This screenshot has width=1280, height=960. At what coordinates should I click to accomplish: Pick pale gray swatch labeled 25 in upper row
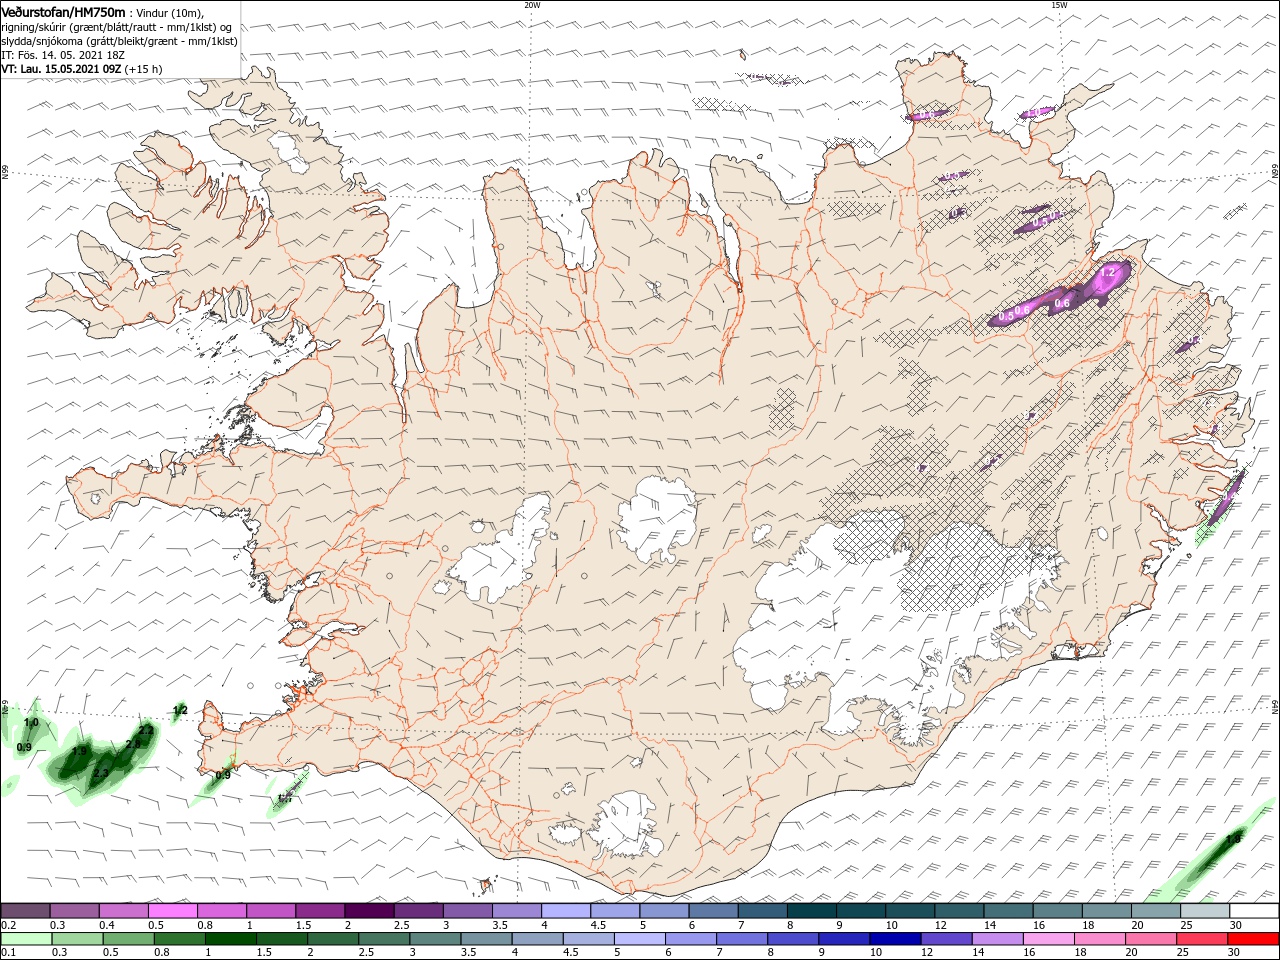click(x=1205, y=911)
